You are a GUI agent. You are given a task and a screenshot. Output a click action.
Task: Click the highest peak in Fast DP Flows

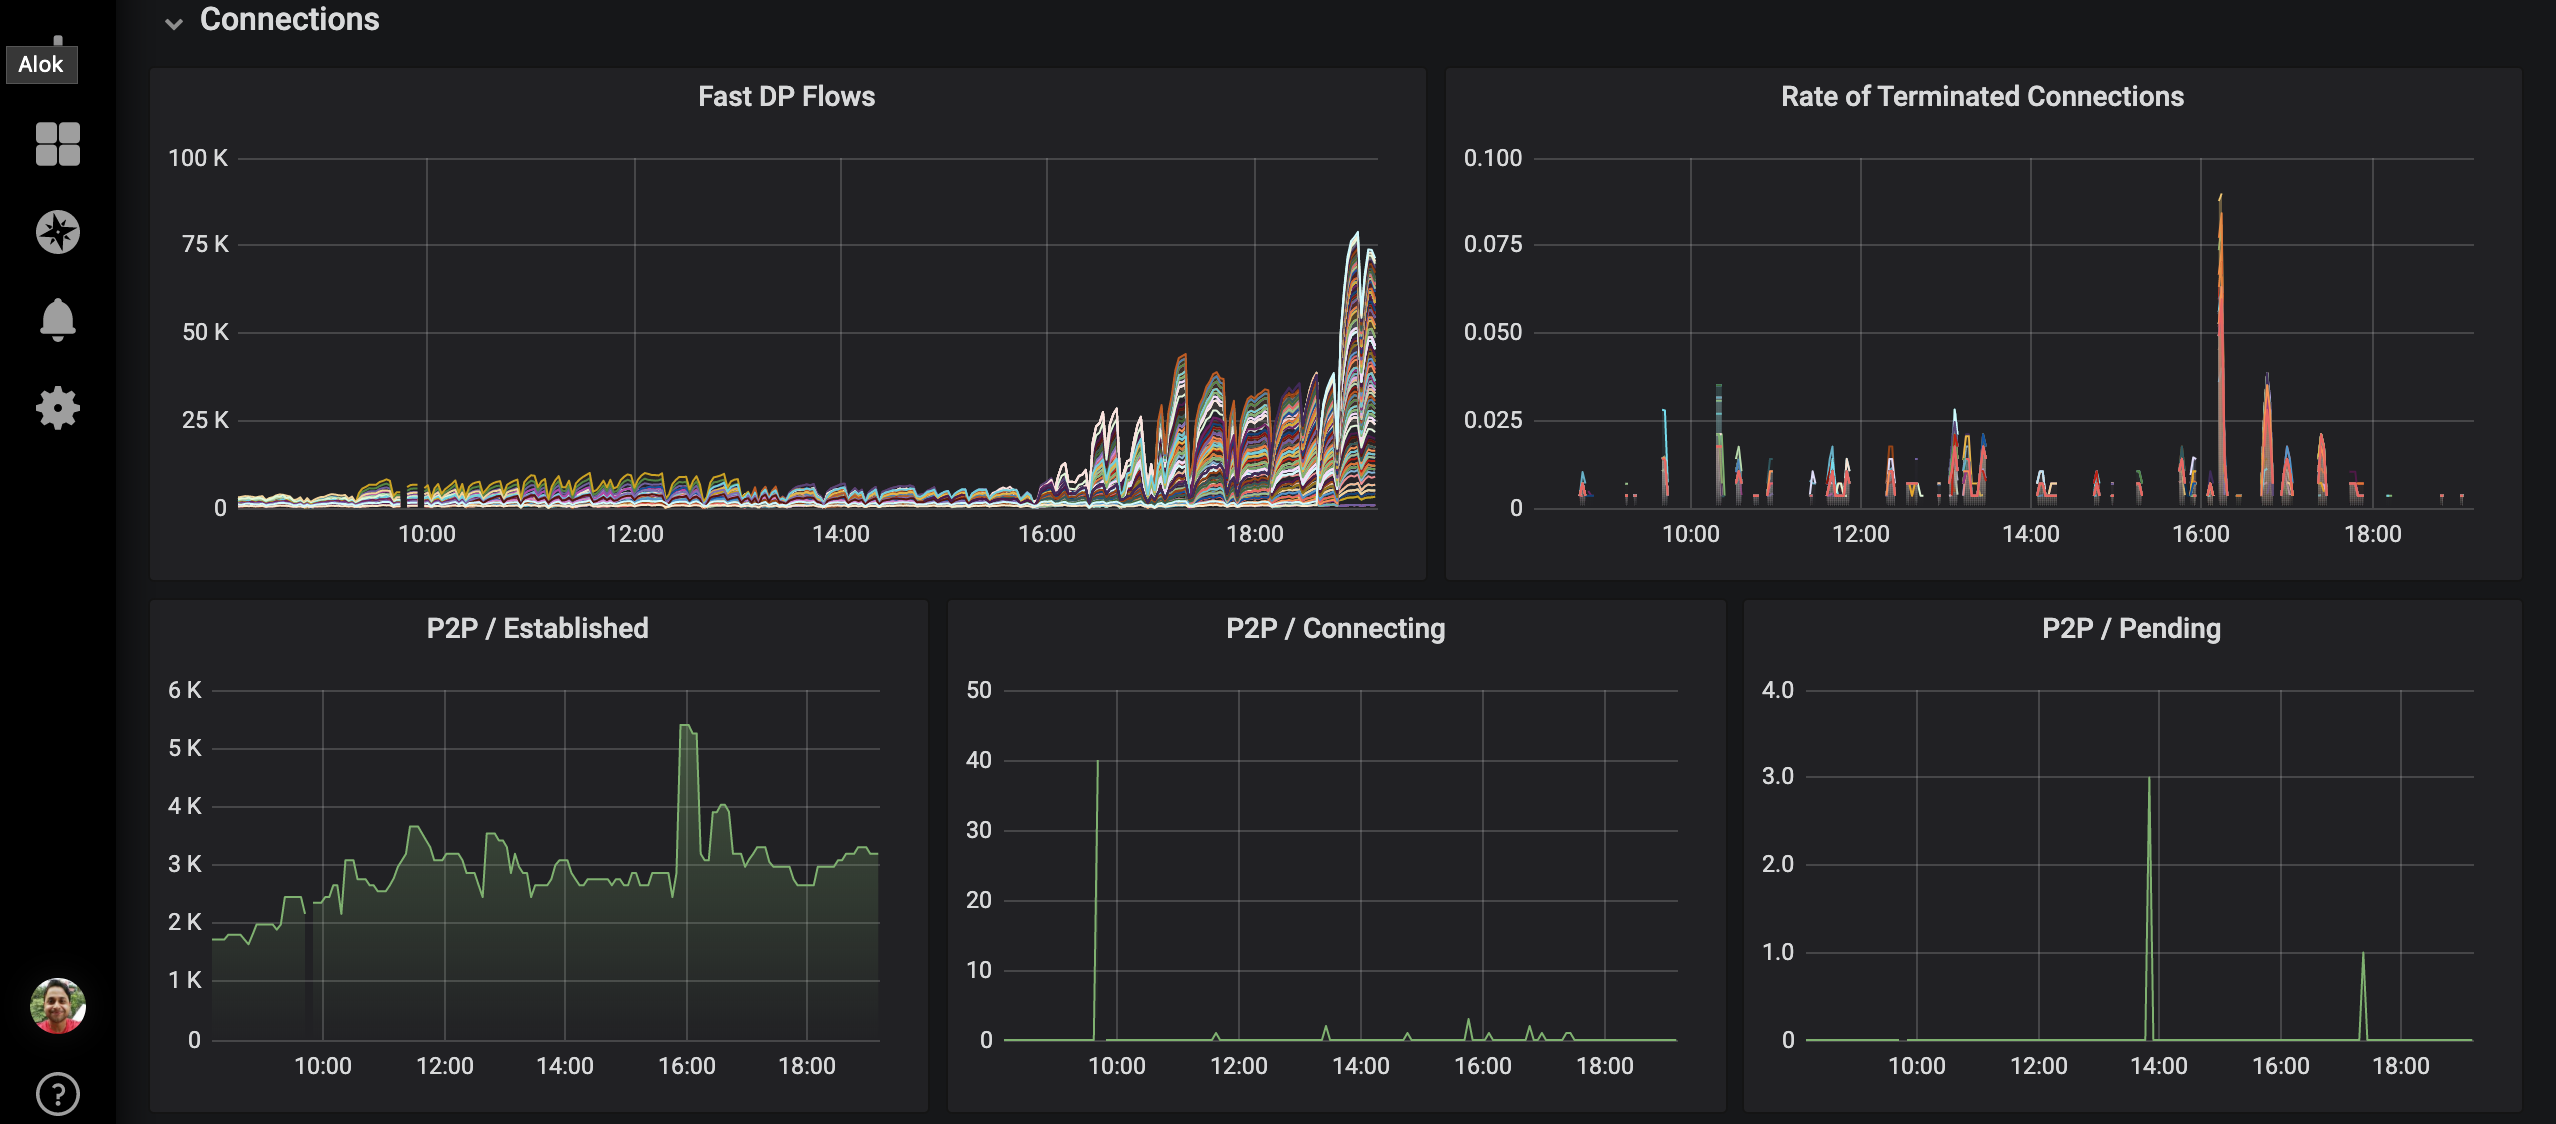tap(1356, 236)
